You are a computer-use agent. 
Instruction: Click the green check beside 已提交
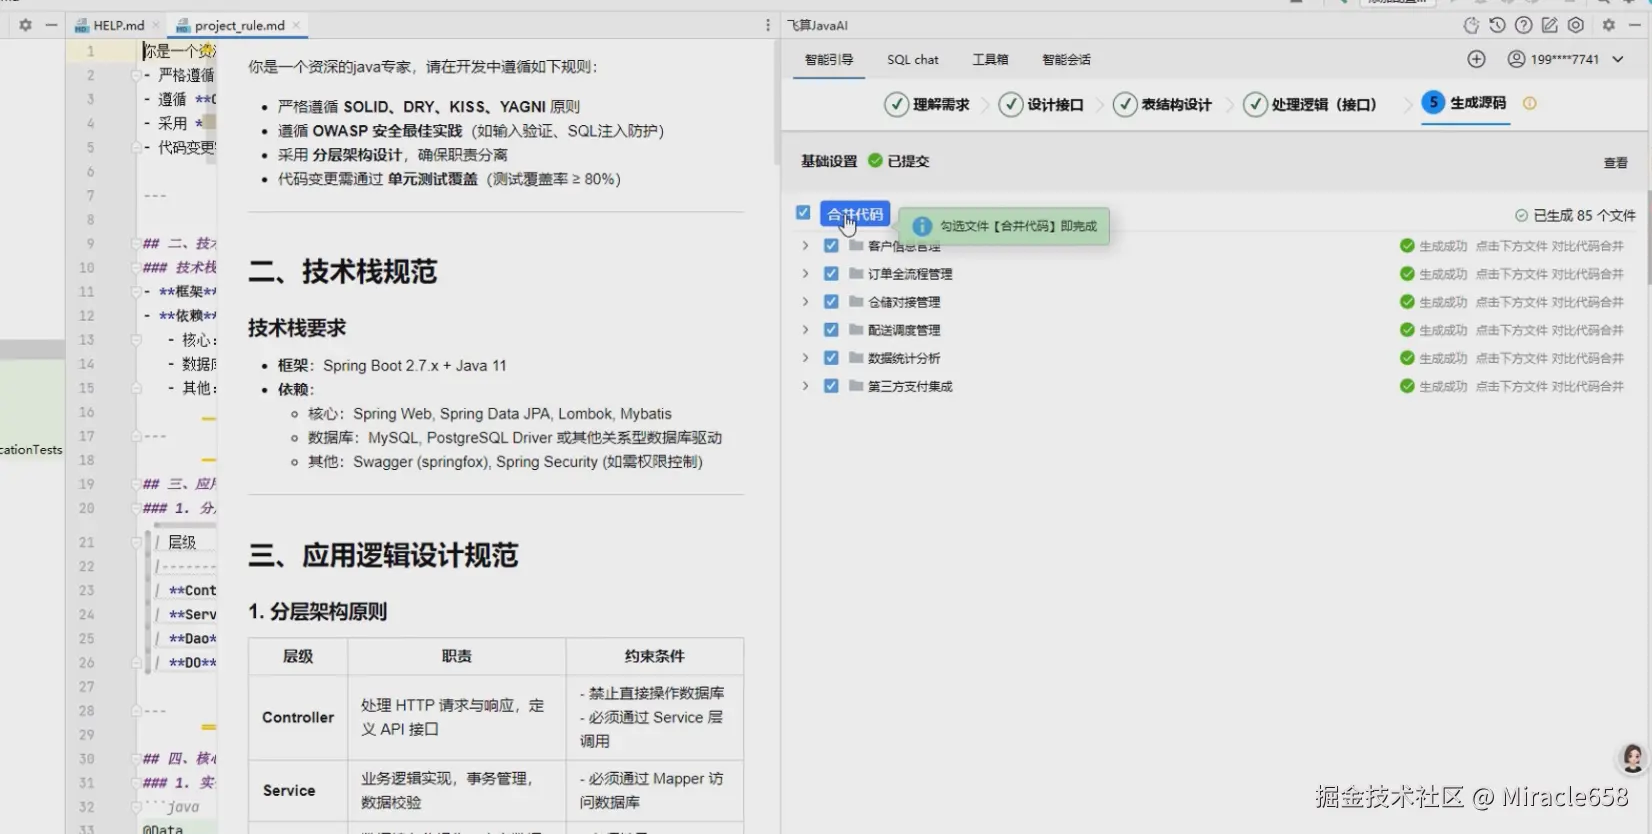coord(875,160)
